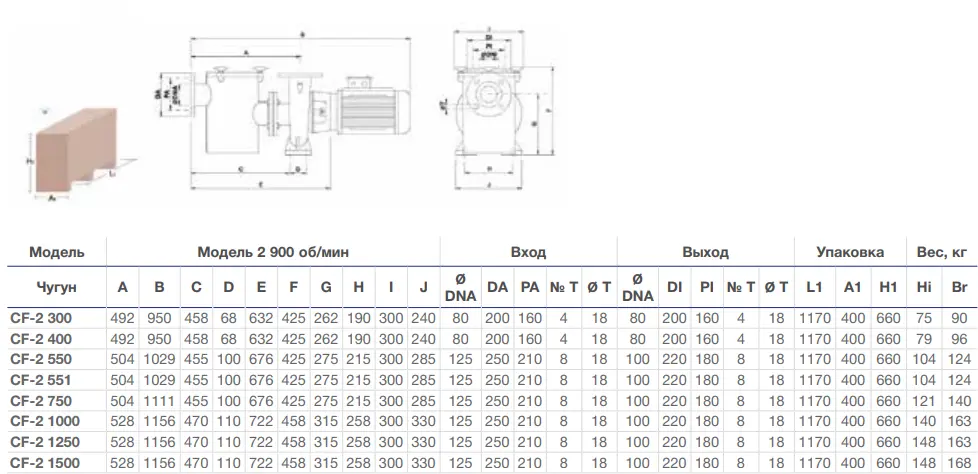The height and width of the screenshot is (474, 978).
Task: Click the Вес, кг header
Action: point(942,253)
